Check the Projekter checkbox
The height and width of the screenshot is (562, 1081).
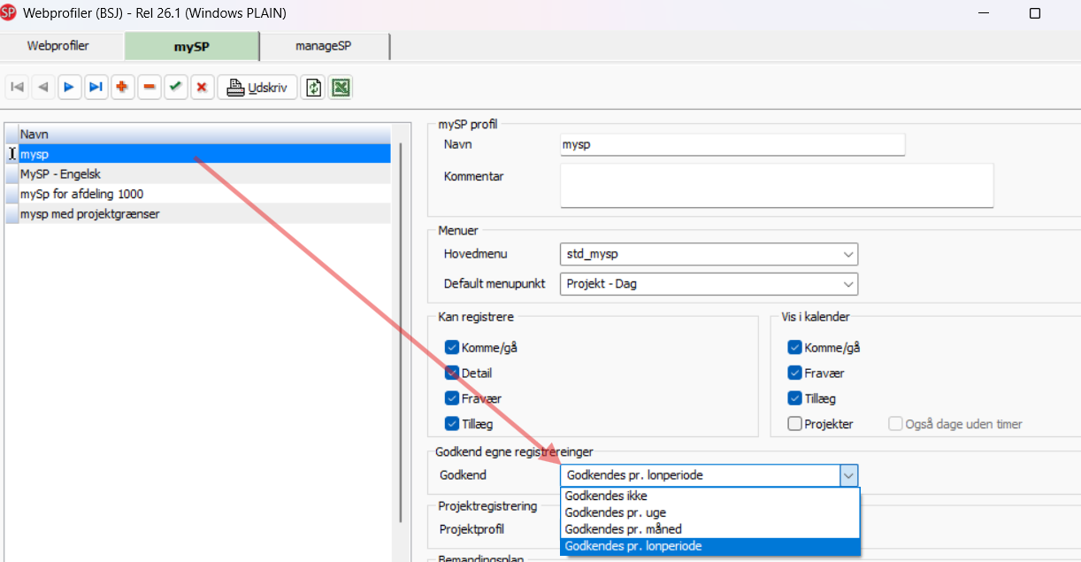click(x=794, y=424)
